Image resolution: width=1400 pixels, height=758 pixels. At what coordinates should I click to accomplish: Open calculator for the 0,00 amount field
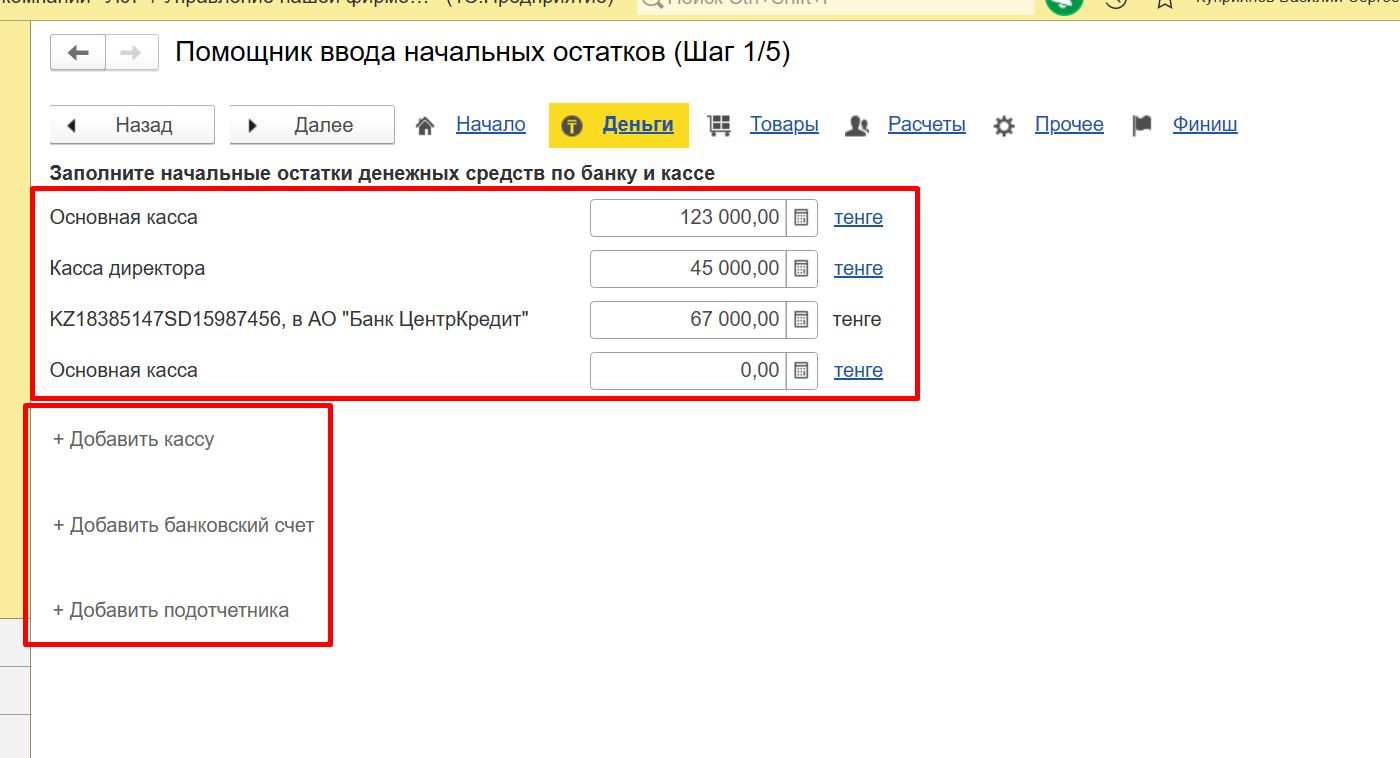point(801,370)
